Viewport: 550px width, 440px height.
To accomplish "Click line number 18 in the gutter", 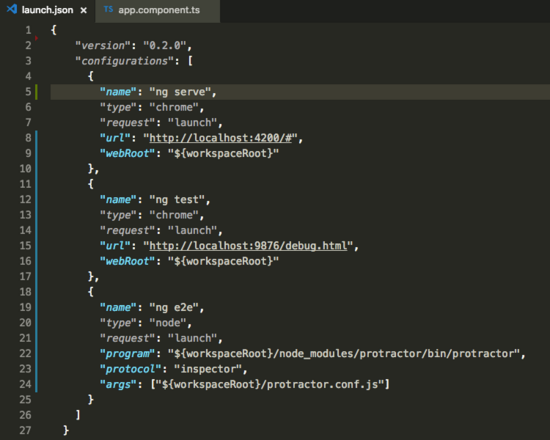I will (x=25, y=292).
